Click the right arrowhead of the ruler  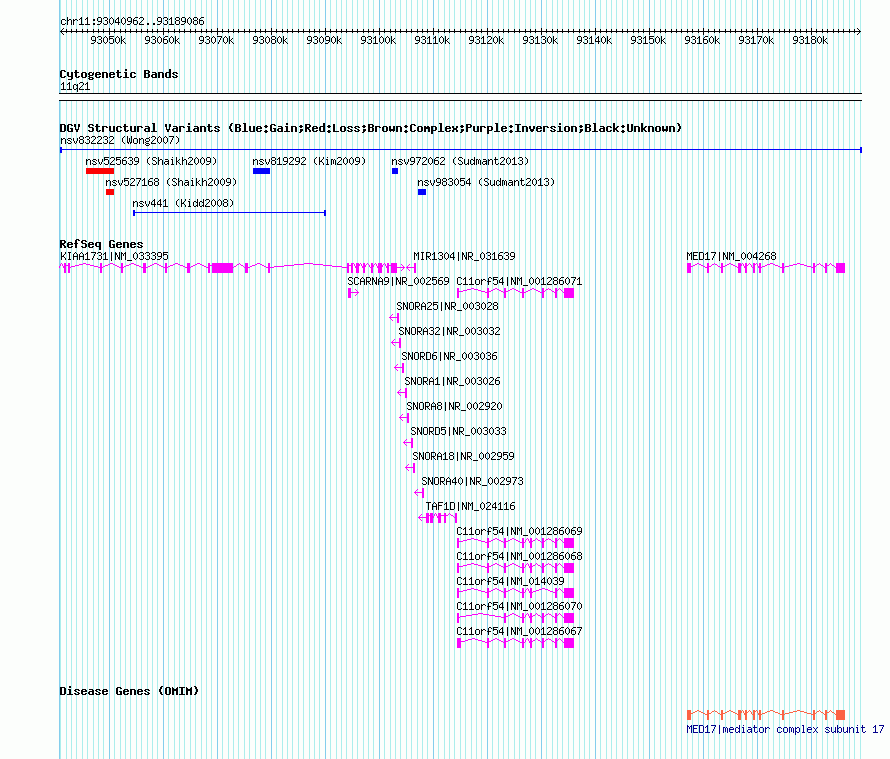858,31
